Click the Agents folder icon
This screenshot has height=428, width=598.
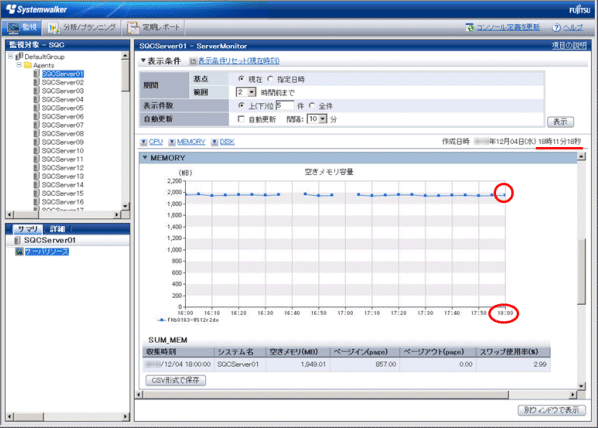[27, 65]
